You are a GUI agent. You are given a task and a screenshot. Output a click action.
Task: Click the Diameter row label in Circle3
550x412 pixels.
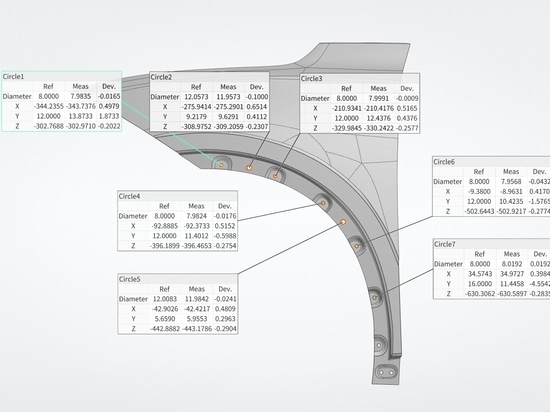pos(315,99)
